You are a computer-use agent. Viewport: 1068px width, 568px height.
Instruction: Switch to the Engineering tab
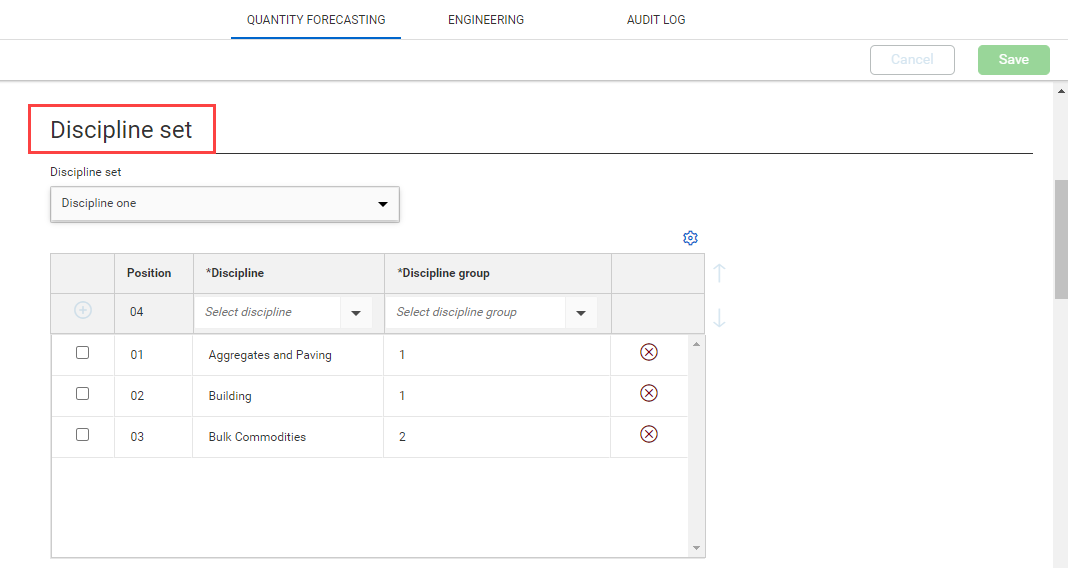pos(486,20)
